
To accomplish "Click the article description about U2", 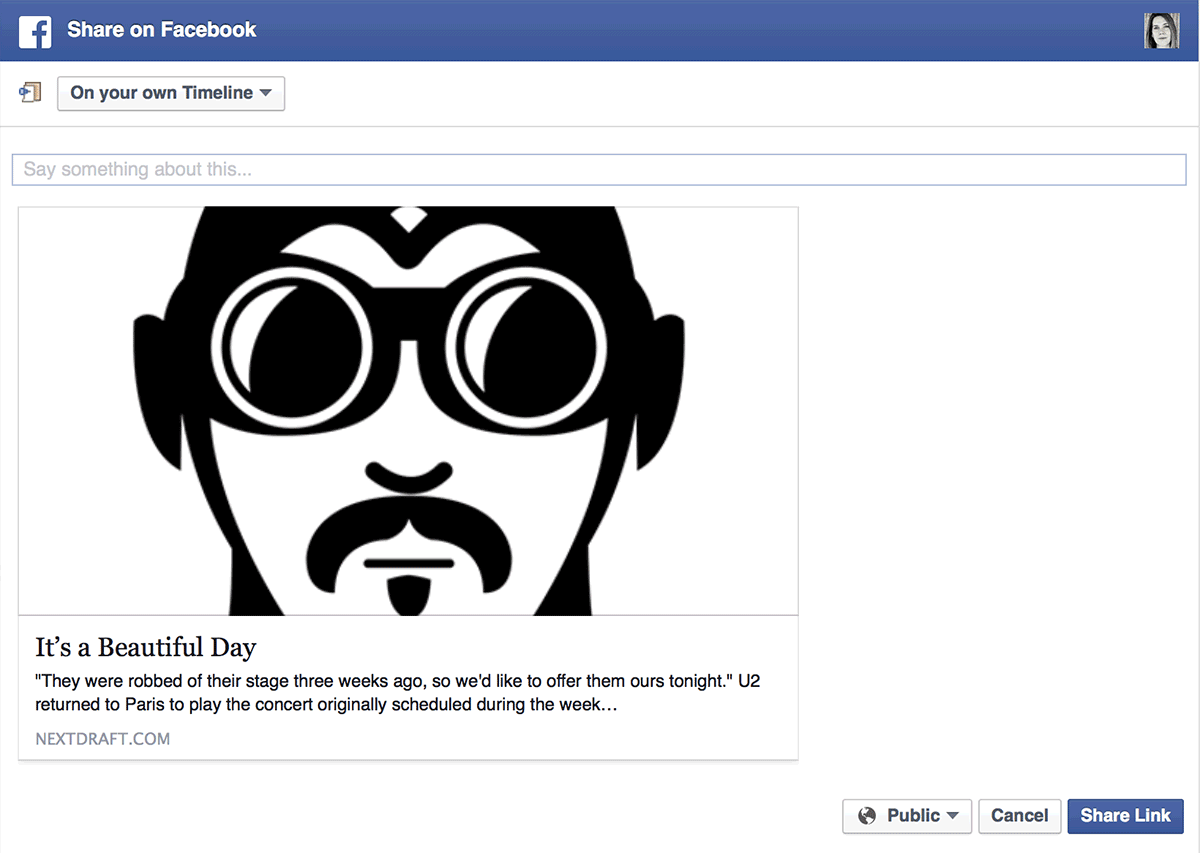I will click(400, 693).
